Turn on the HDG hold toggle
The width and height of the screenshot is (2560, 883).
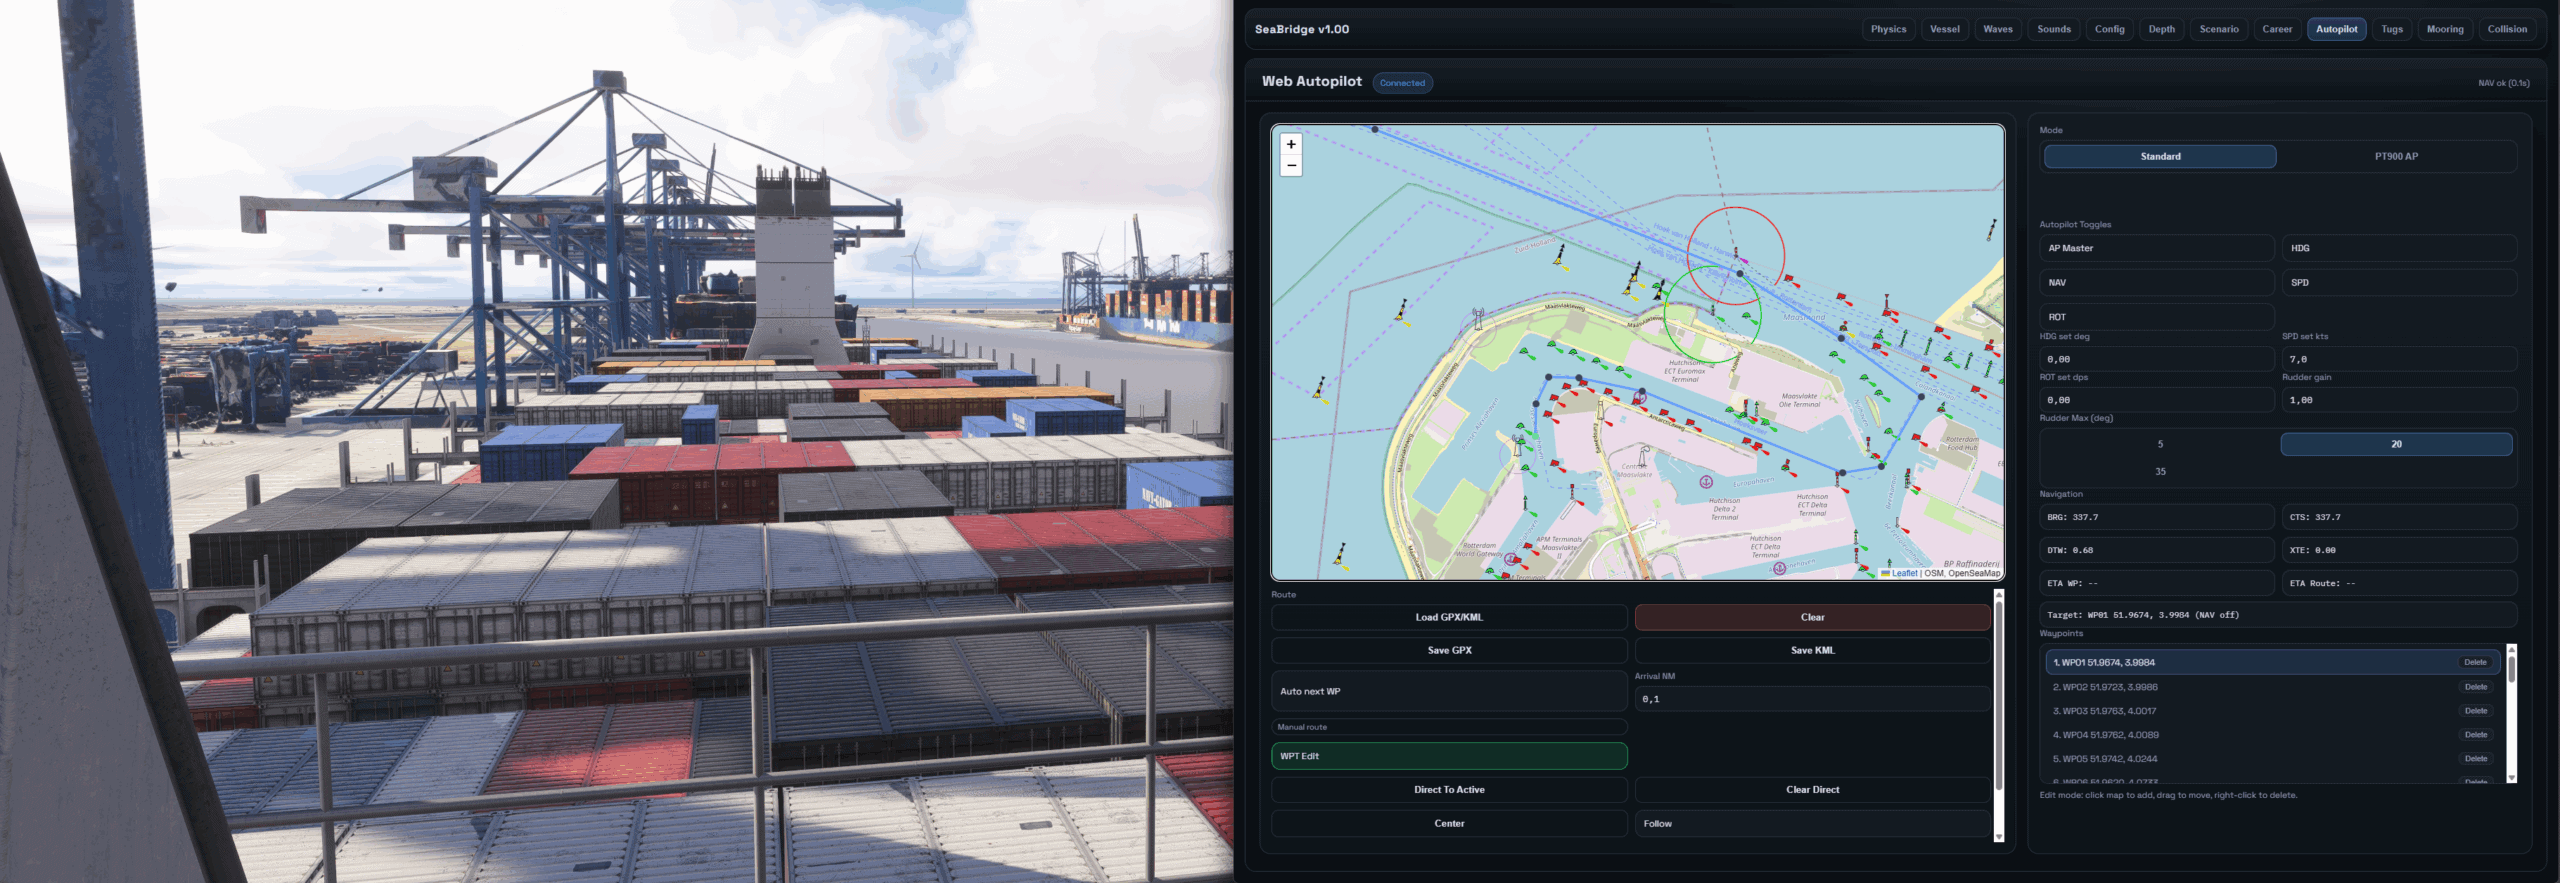point(2398,248)
